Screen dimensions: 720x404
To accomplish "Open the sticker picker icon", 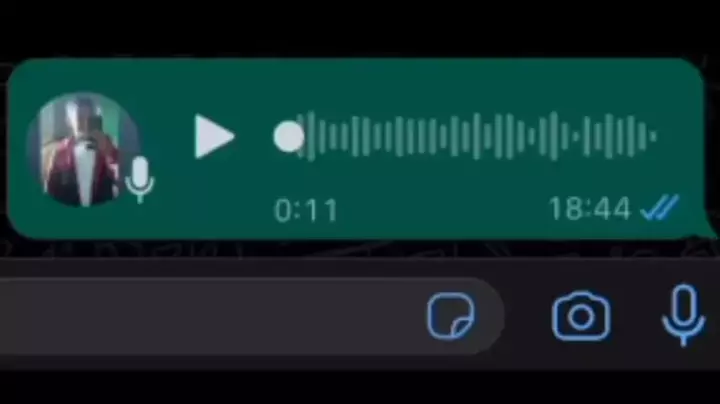I will (x=450, y=316).
